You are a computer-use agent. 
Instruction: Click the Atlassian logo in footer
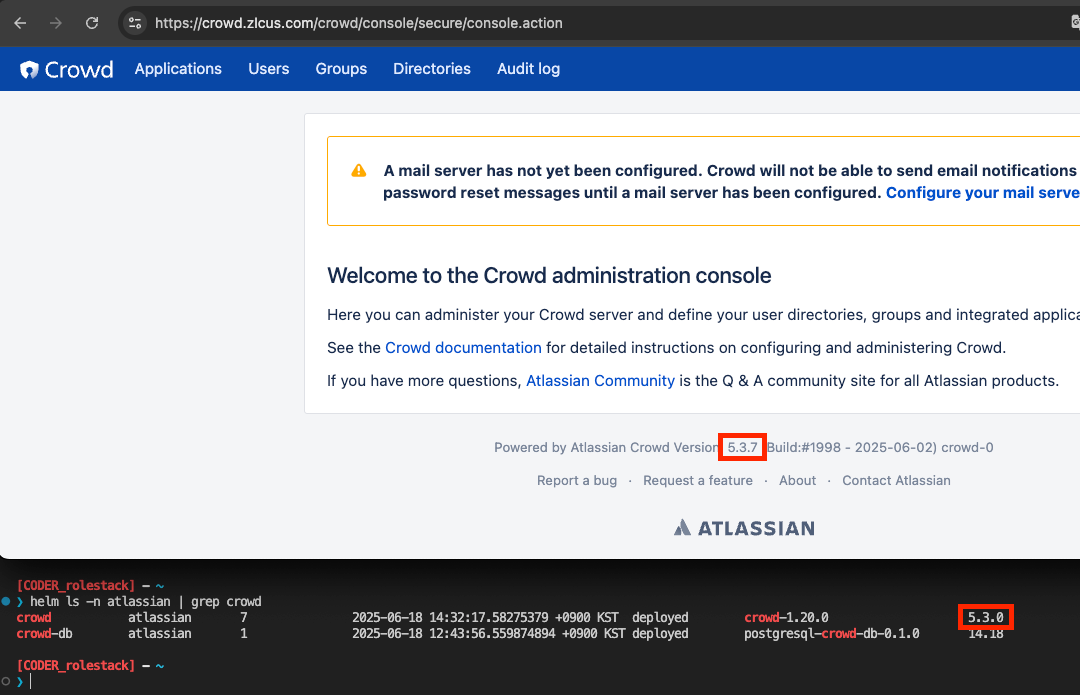pos(744,528)
